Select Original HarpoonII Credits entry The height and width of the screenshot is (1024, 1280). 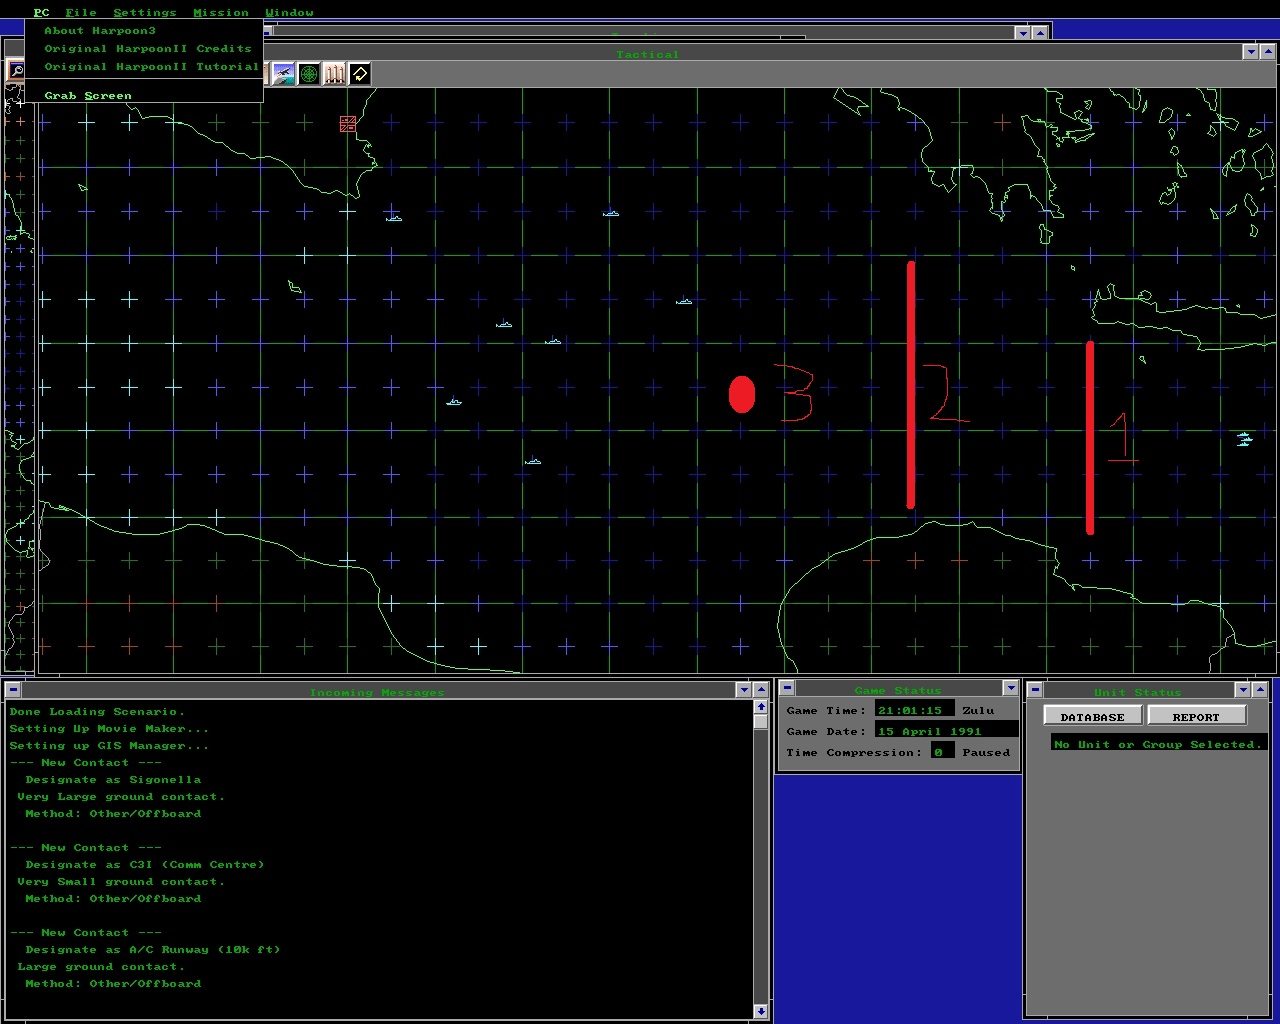click(144, 49)
